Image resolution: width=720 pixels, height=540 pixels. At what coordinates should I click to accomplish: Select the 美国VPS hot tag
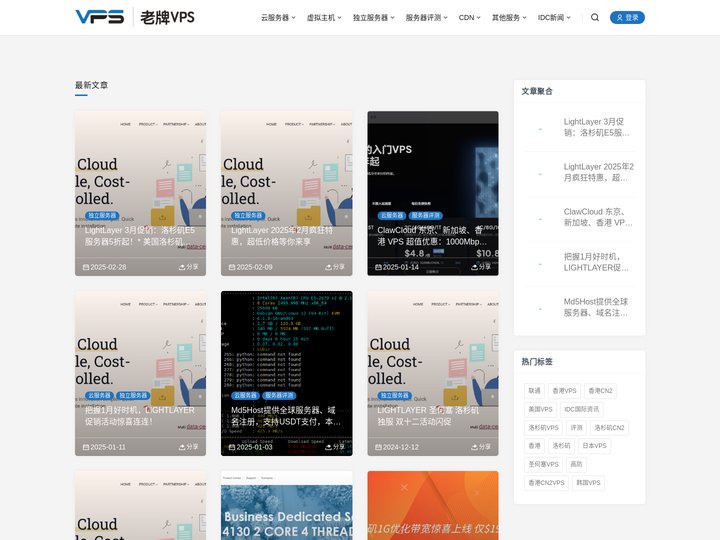pyautogui.click(x=540, y=409)
